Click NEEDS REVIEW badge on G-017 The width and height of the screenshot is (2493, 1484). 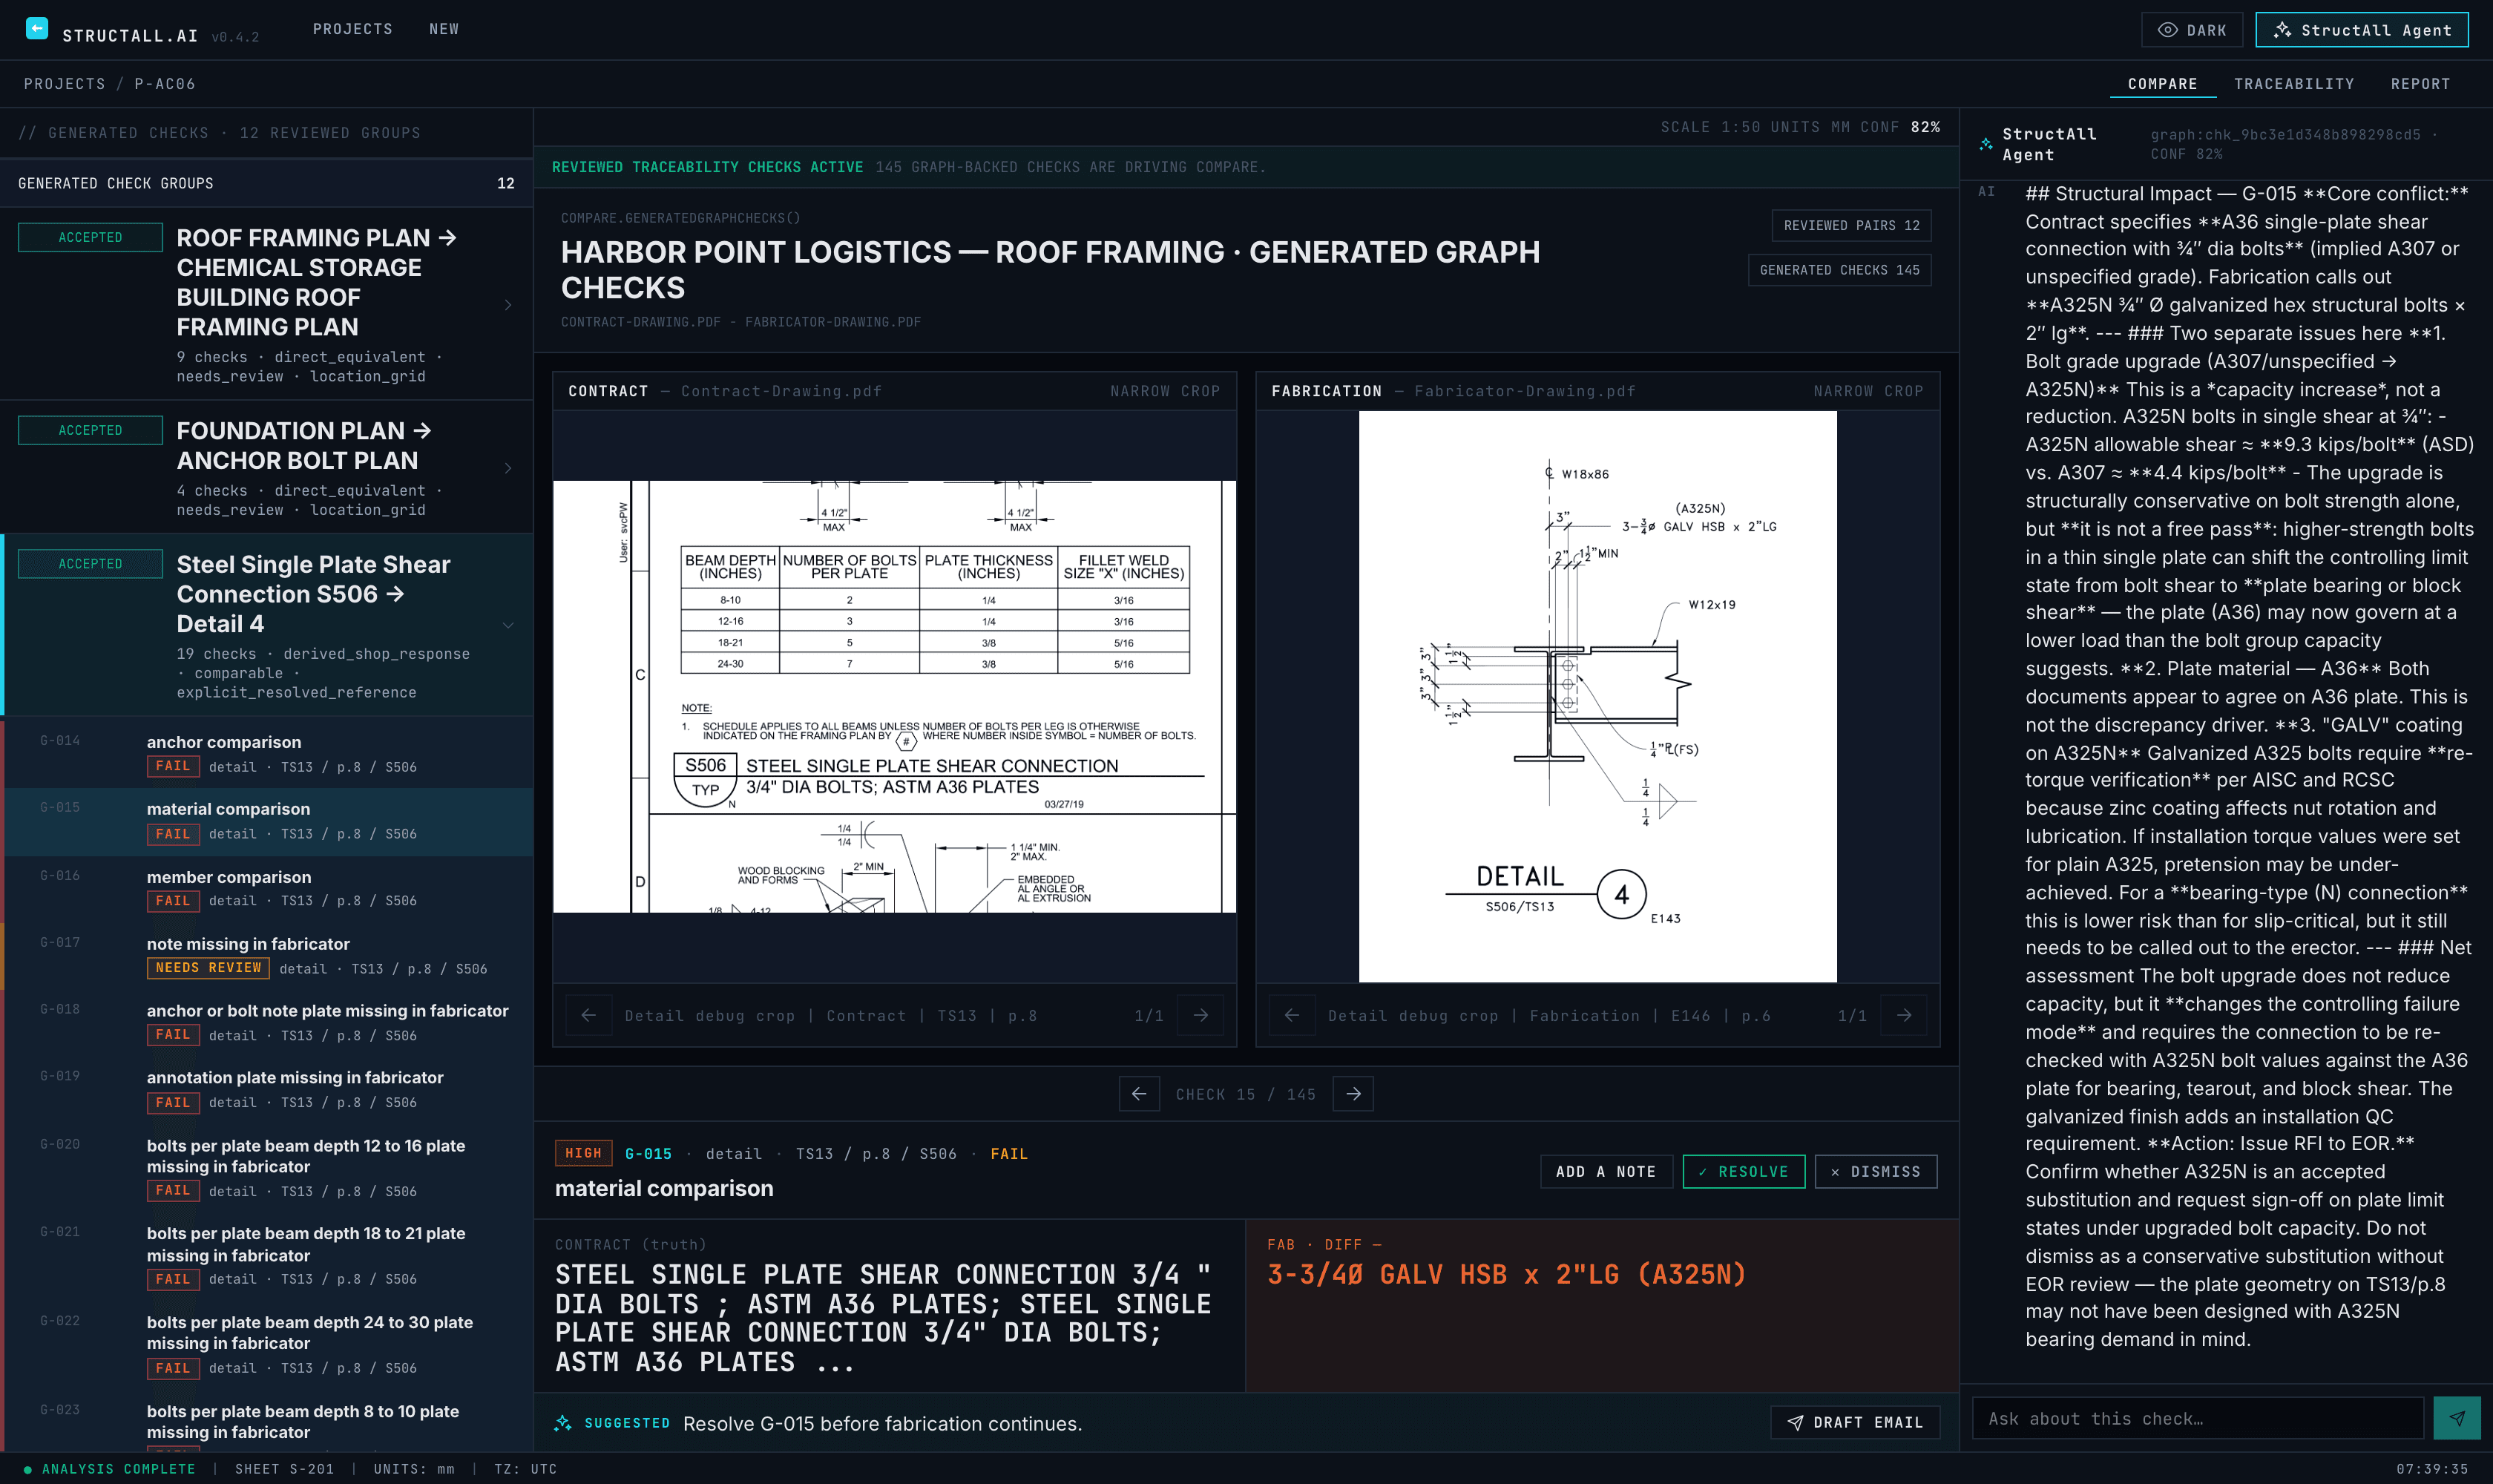208,967
